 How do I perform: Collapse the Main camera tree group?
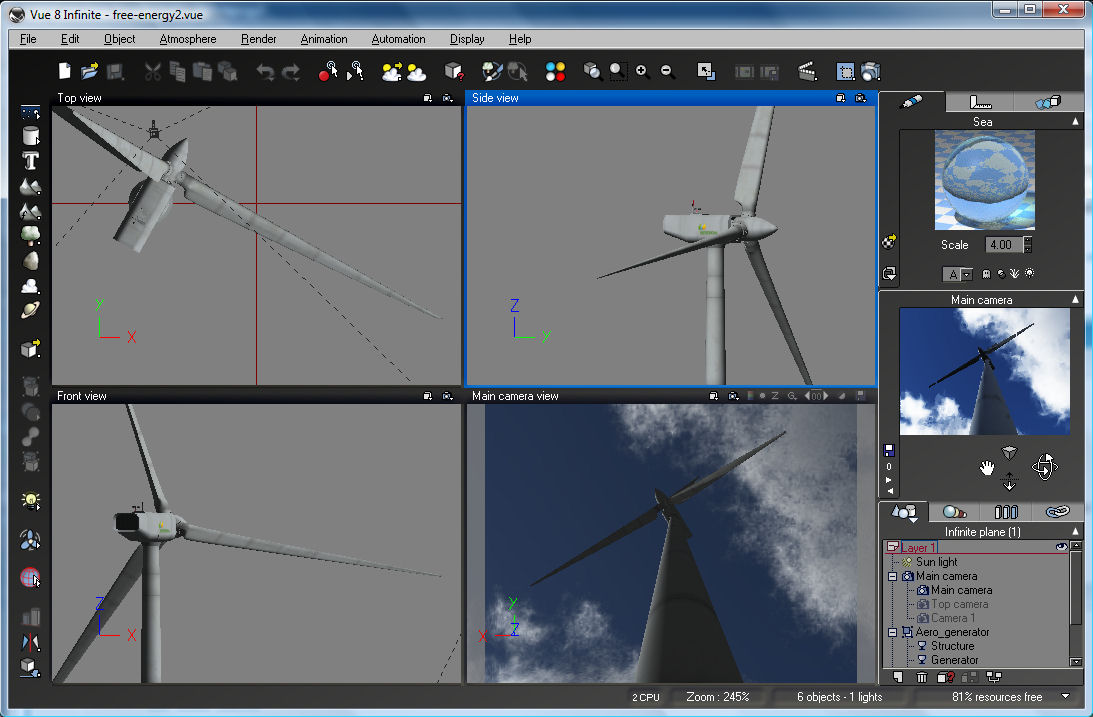click(x=892, y=576)
